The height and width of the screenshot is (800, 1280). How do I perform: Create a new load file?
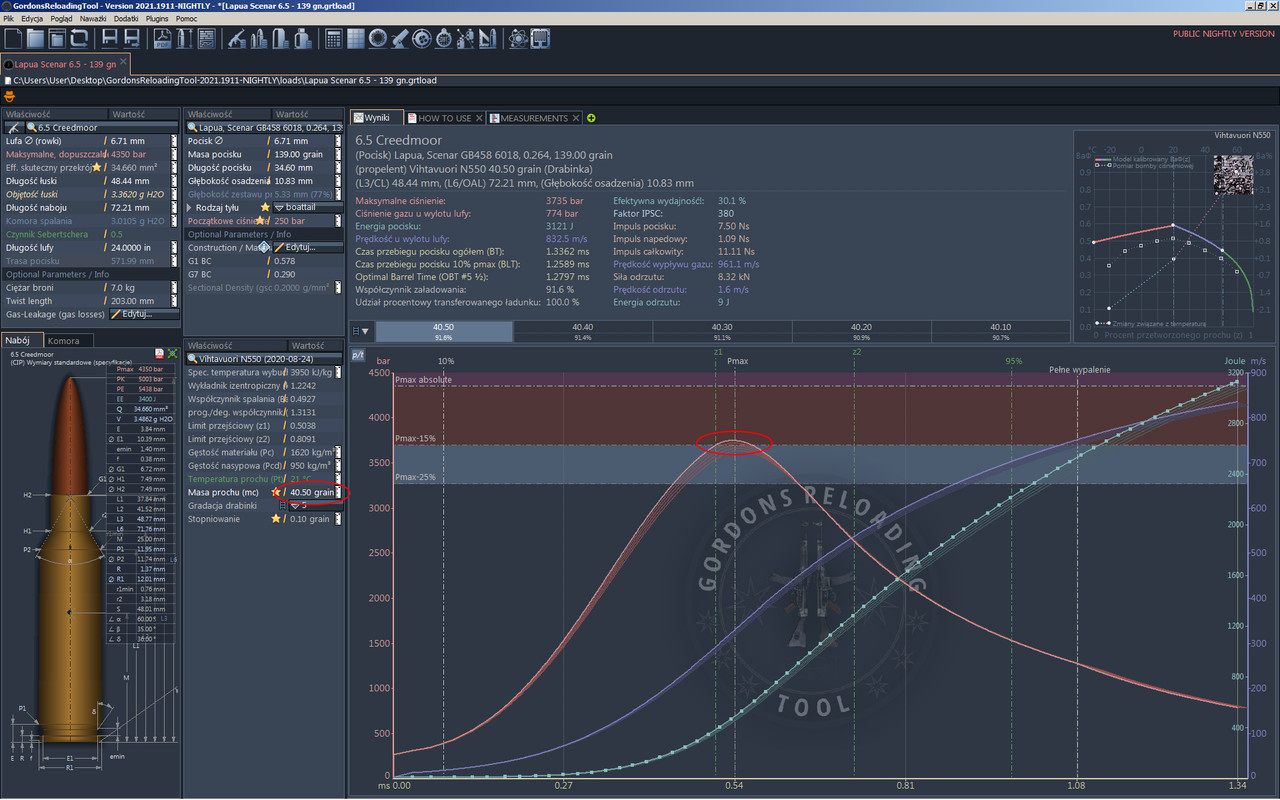tap(13, 38)
